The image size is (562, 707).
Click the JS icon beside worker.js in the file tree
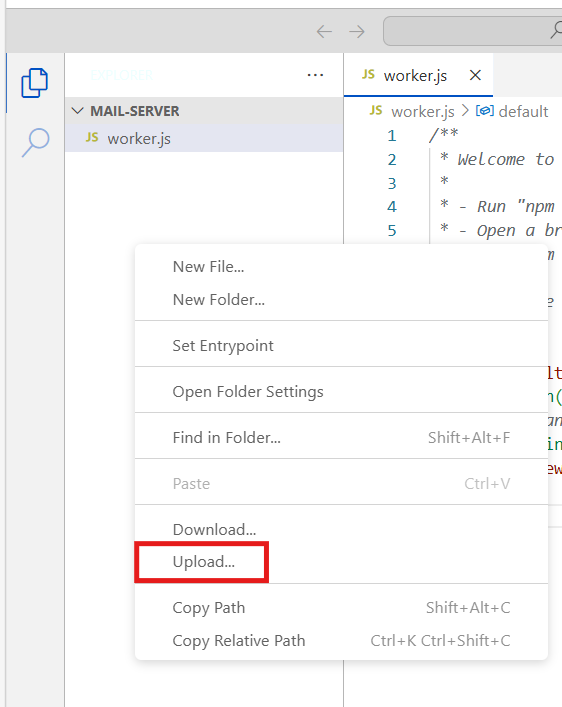[92, 138]
